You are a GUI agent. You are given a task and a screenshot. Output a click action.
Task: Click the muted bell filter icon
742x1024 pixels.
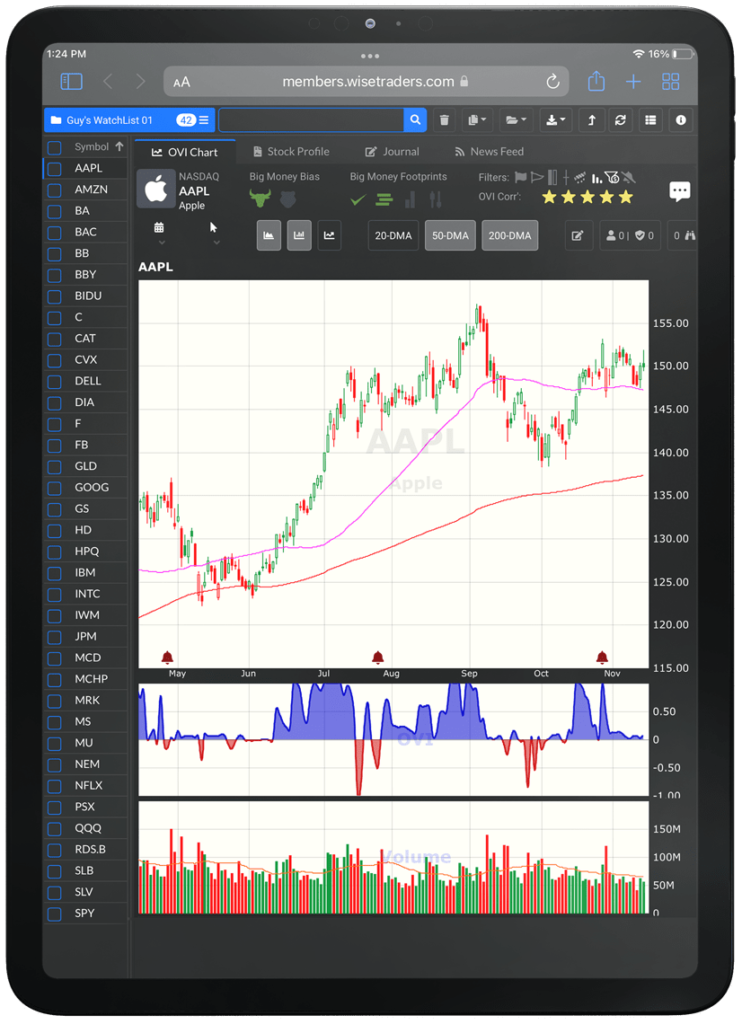(x=628, y=177)
